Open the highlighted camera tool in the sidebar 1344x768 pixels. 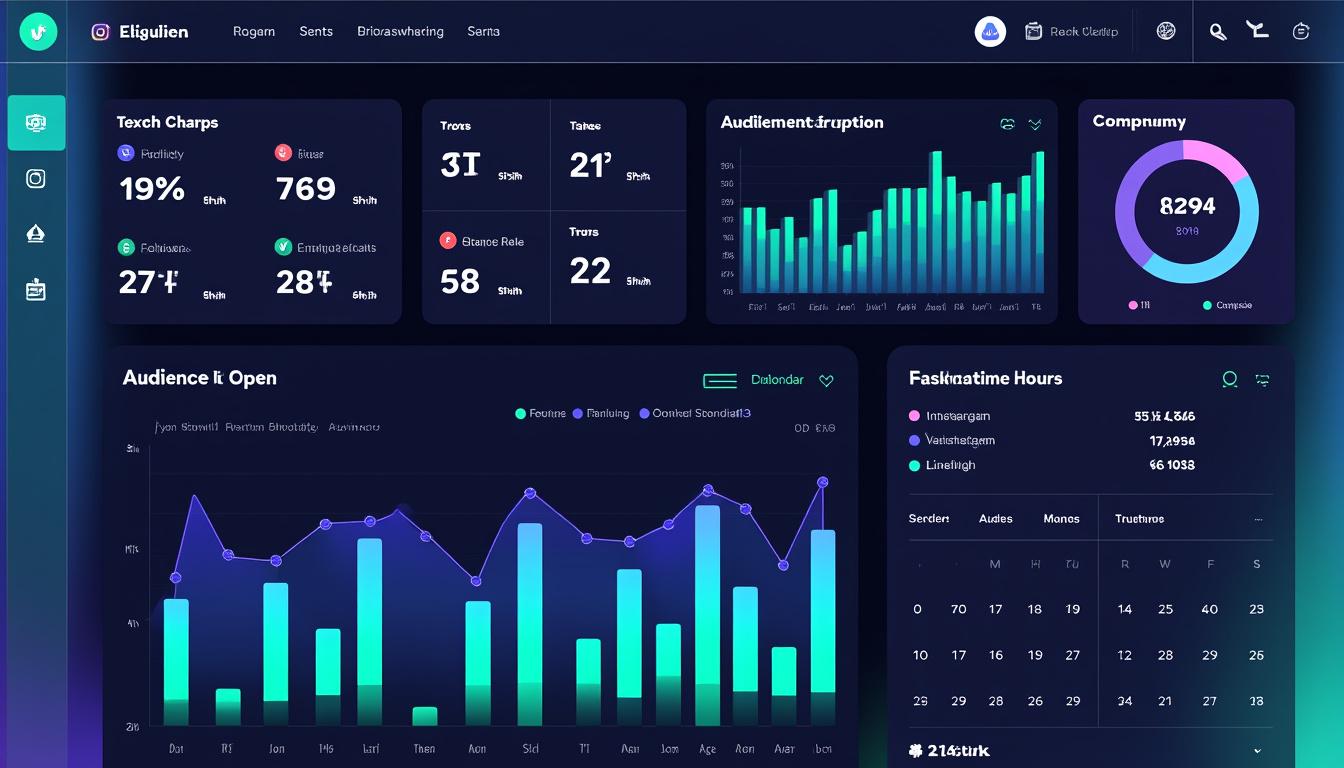36,122
